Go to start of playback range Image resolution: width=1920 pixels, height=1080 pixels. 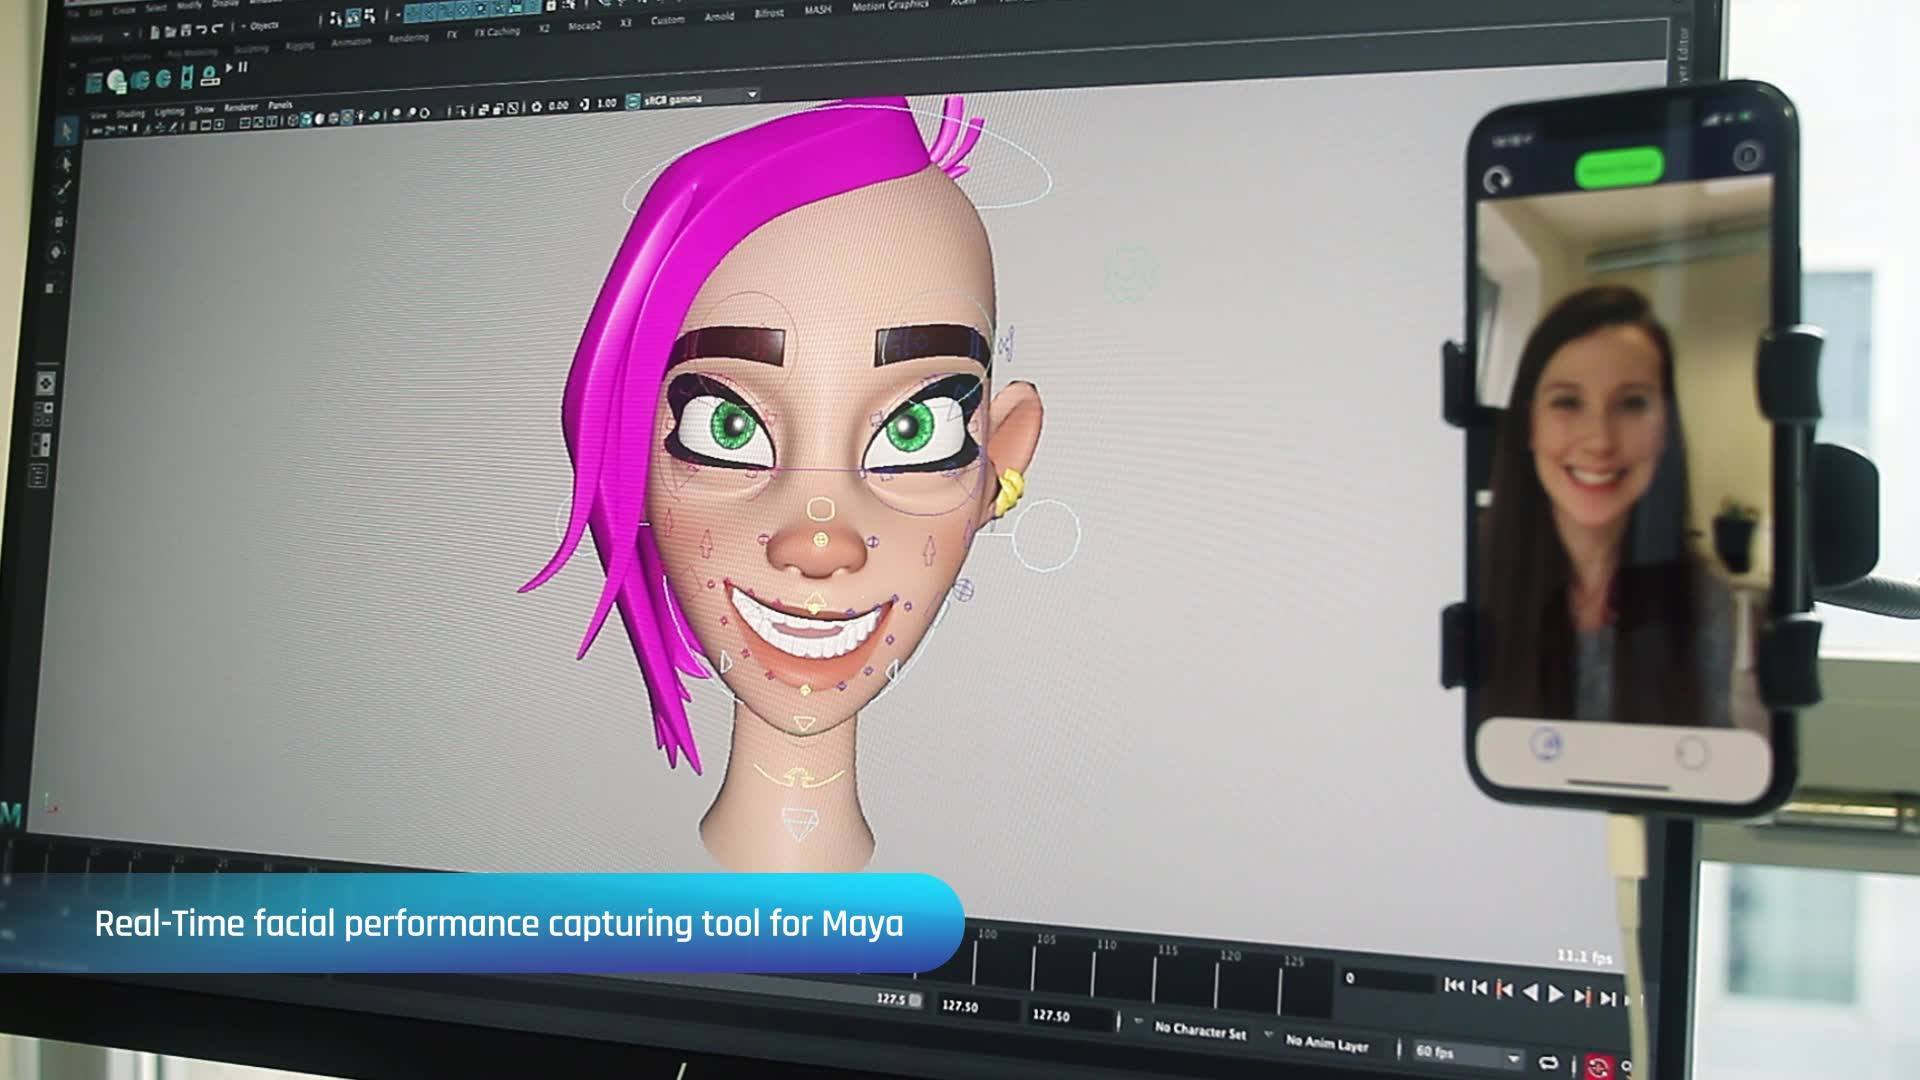tap(1453, 986)
